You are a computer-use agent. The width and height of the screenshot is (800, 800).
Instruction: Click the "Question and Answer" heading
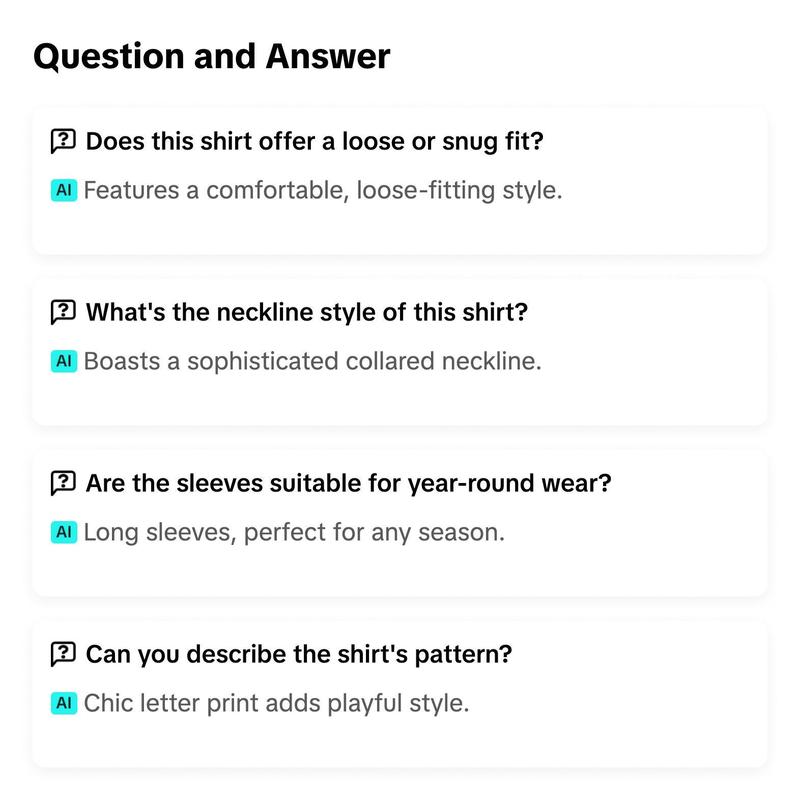pos(212,56)
